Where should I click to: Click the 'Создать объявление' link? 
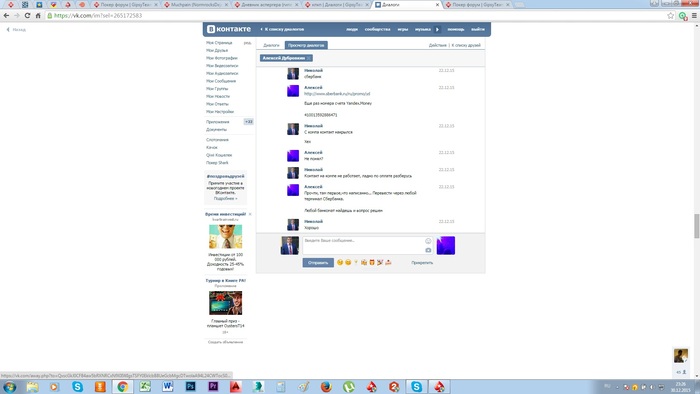(x=225, y=342)
